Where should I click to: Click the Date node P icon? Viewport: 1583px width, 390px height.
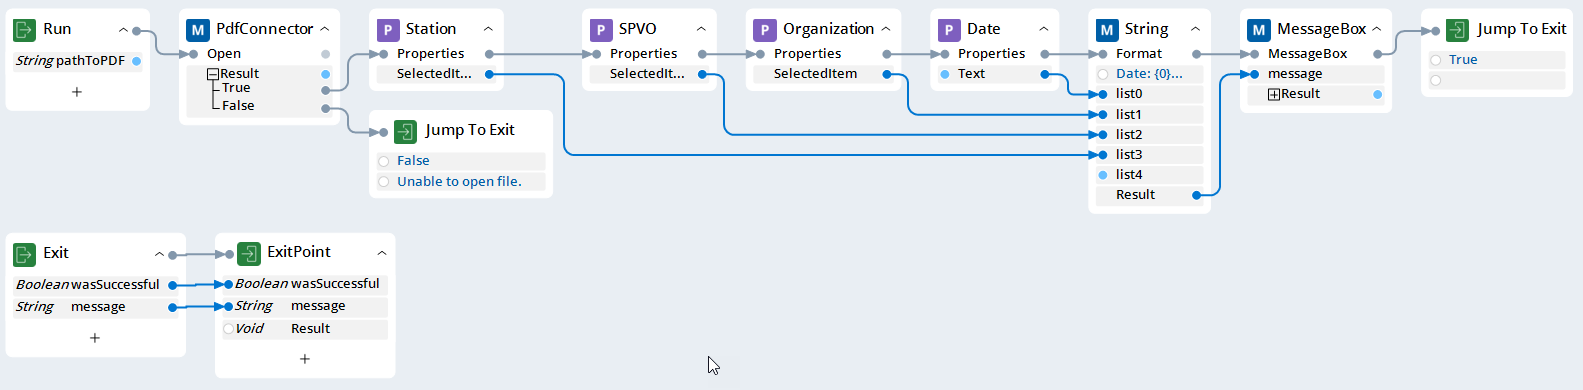(948, 30)
